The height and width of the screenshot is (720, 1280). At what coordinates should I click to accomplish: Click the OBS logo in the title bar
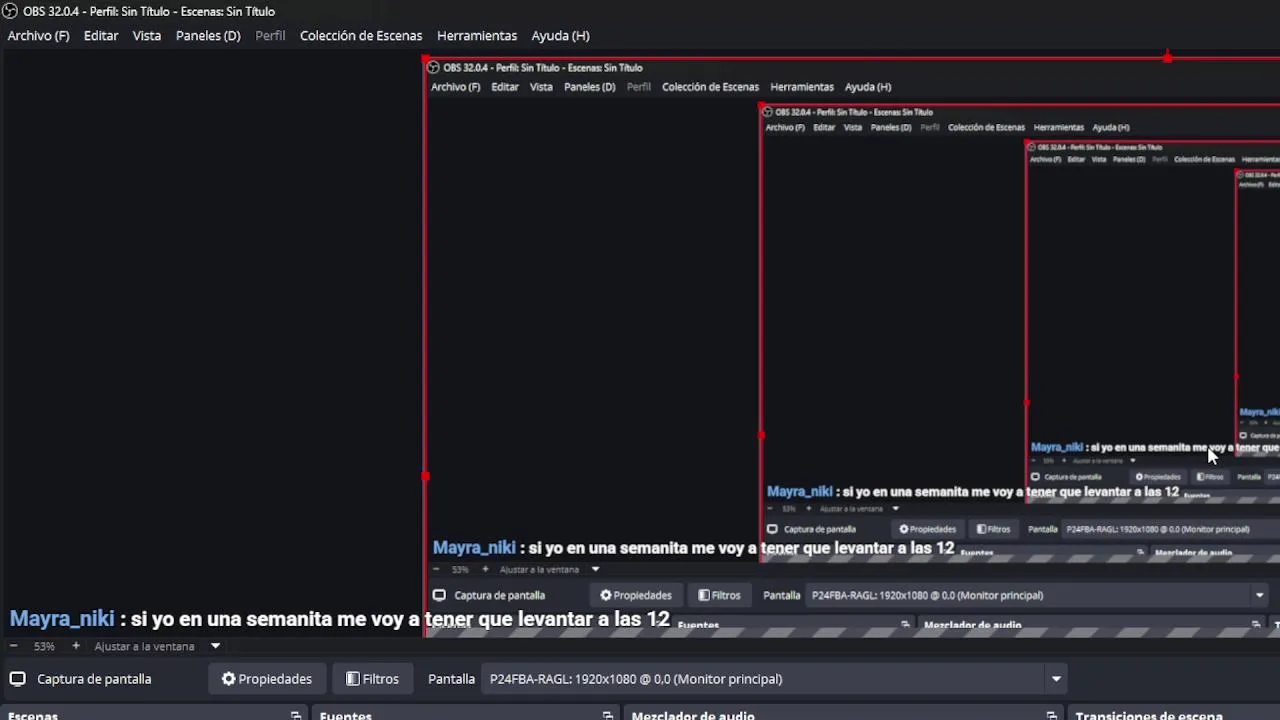coord(9,11)
